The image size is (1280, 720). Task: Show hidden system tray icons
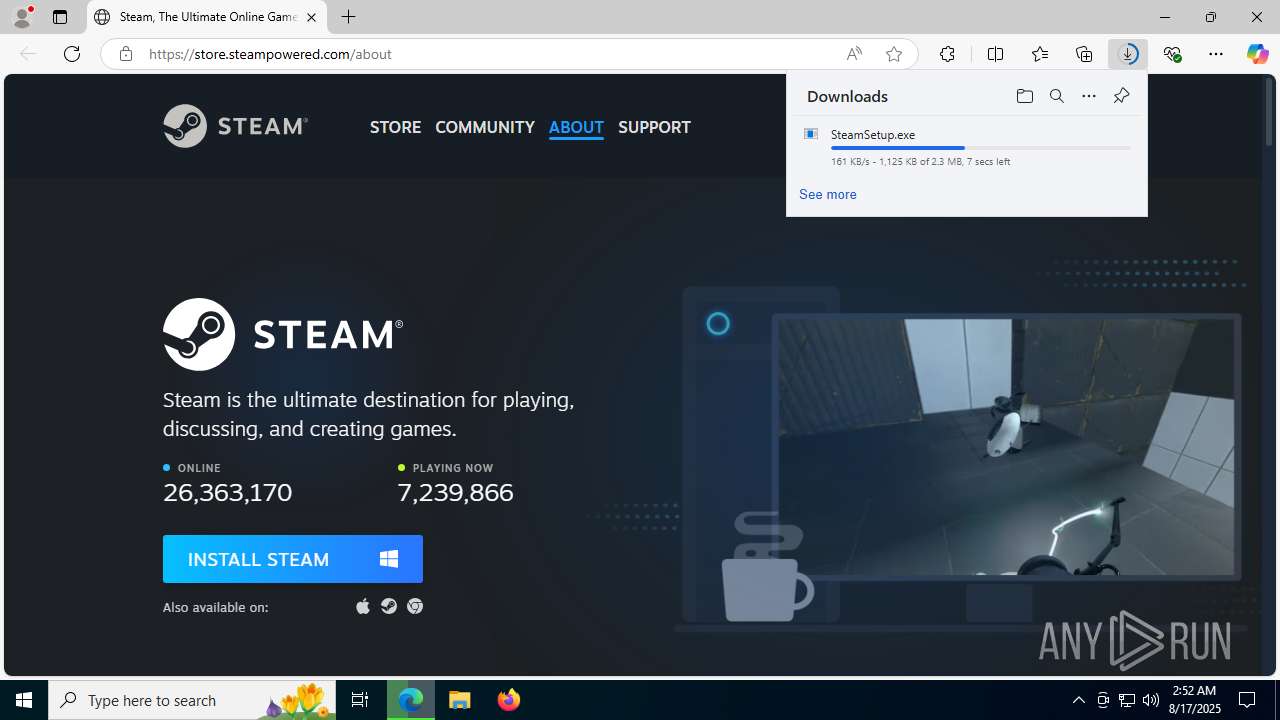click(1079, 700)
